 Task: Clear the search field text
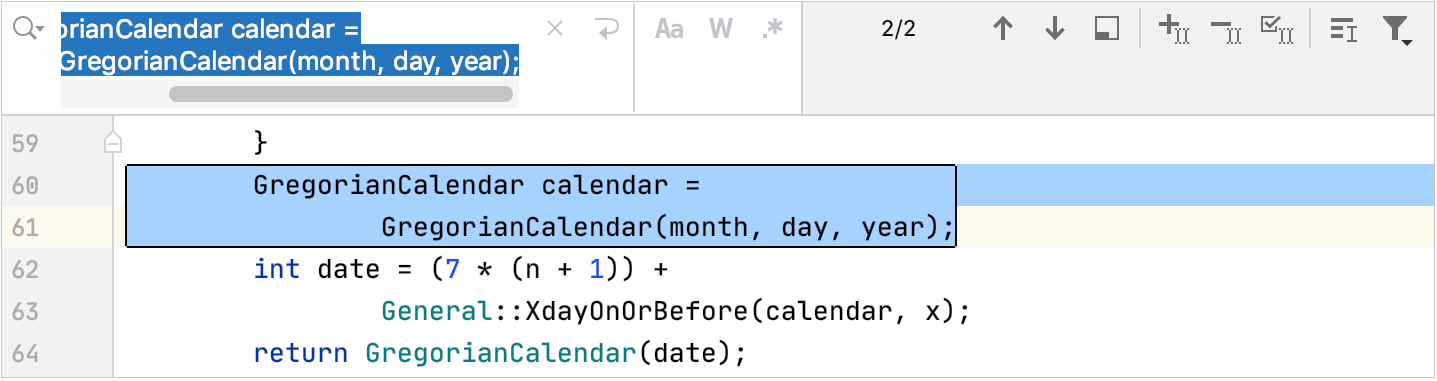pyautogui.click(x=555, y=30)
